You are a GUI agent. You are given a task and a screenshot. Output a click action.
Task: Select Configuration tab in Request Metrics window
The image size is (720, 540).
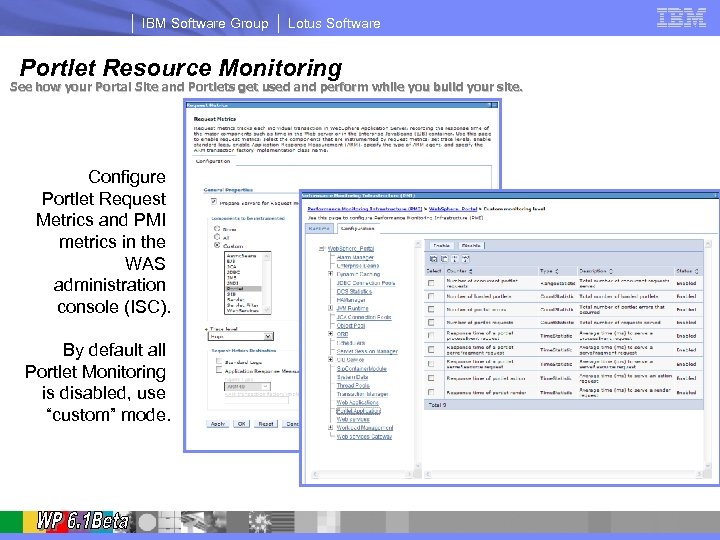click(x=213, y=161)
